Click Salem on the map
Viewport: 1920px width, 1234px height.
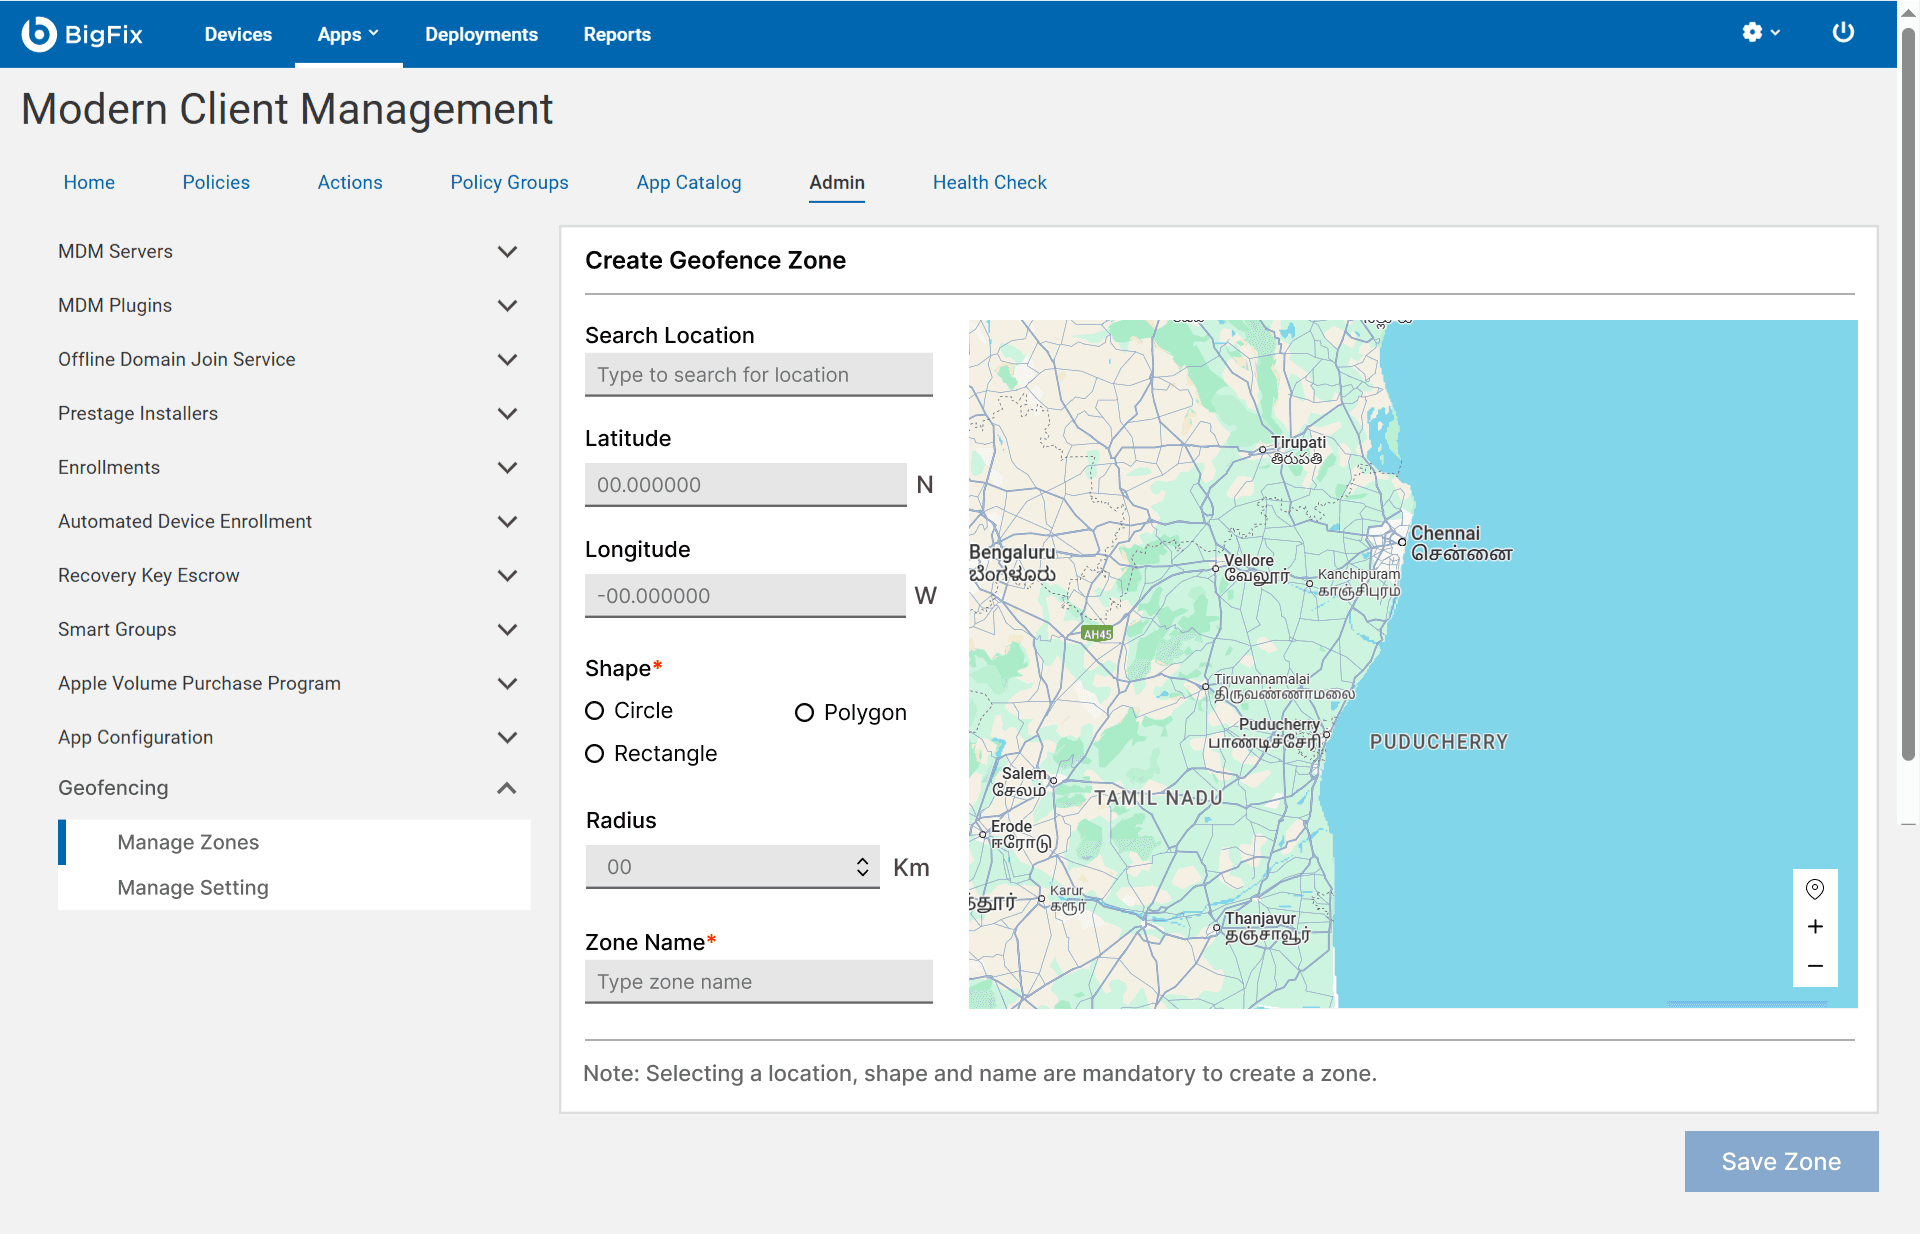tap(1024, 774)
